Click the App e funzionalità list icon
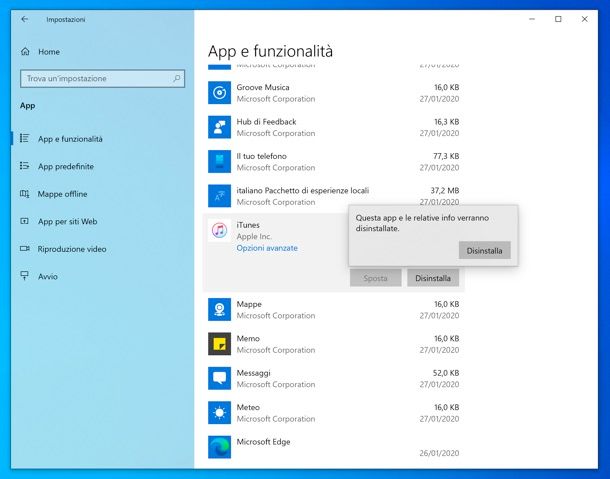Screen dimensions: 610x479 25,139
